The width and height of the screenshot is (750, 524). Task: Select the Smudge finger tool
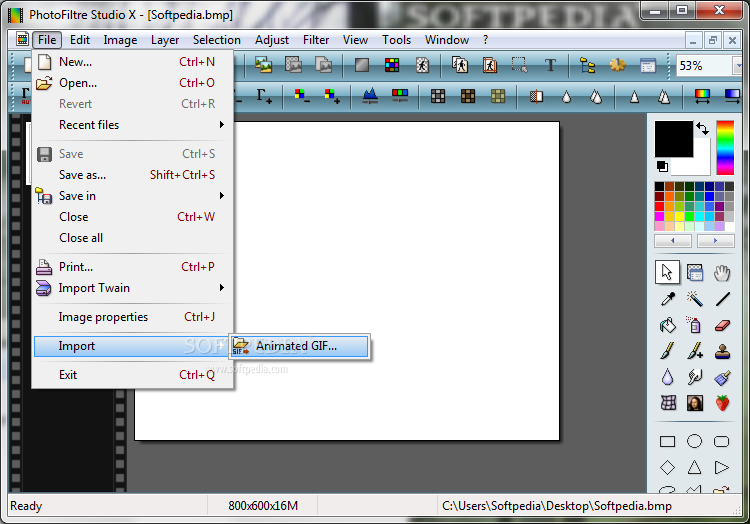[x=695, y=377]
